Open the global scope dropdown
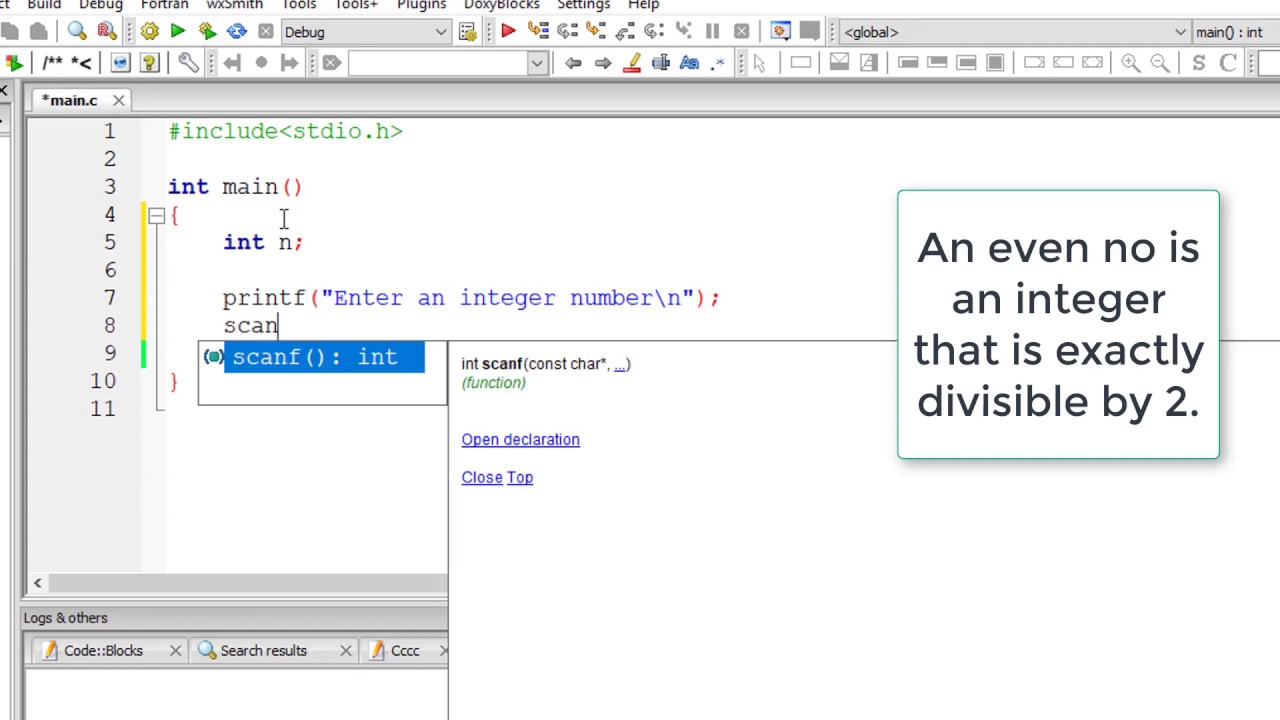 pyautogui.click(x=1015, y=32)
